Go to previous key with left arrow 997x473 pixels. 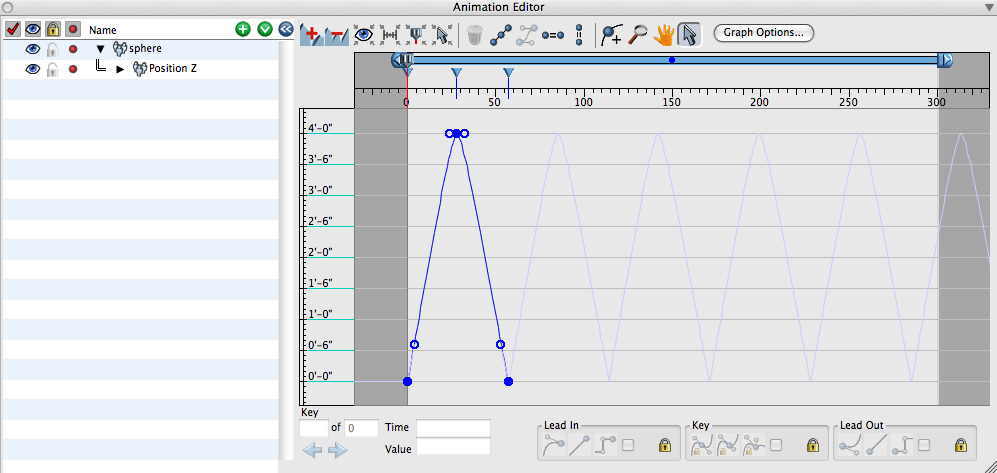click(313, 450)
